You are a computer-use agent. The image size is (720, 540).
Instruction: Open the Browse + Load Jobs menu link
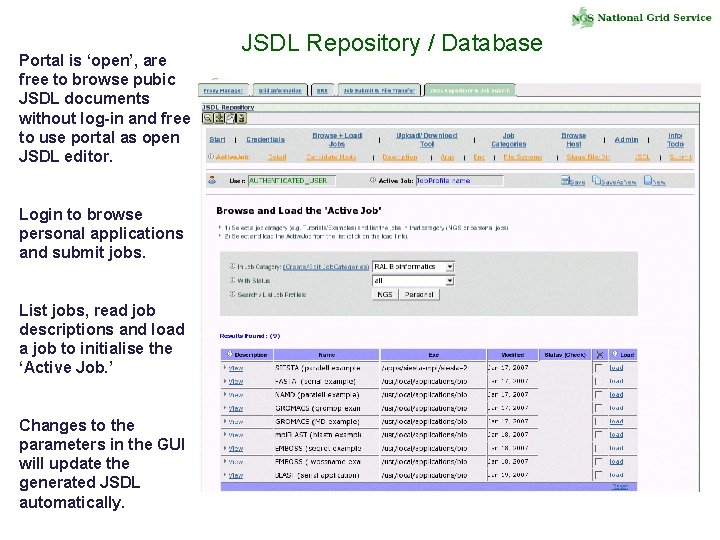pos(337,140)
